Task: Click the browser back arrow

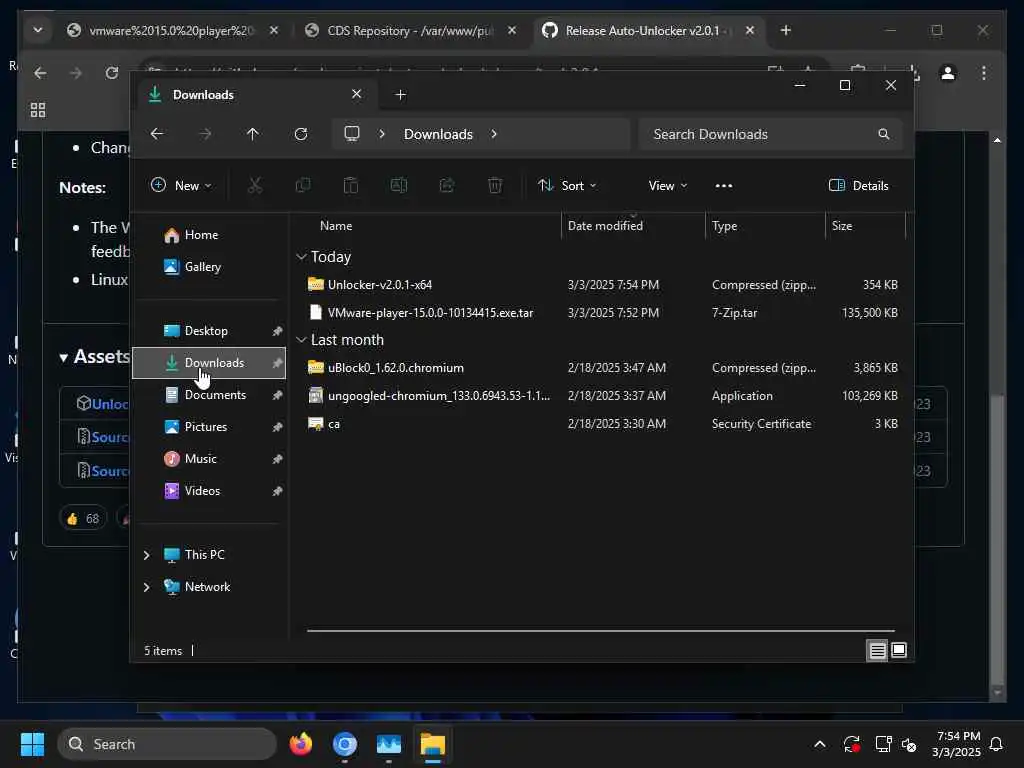Action: tap(40, 73)
